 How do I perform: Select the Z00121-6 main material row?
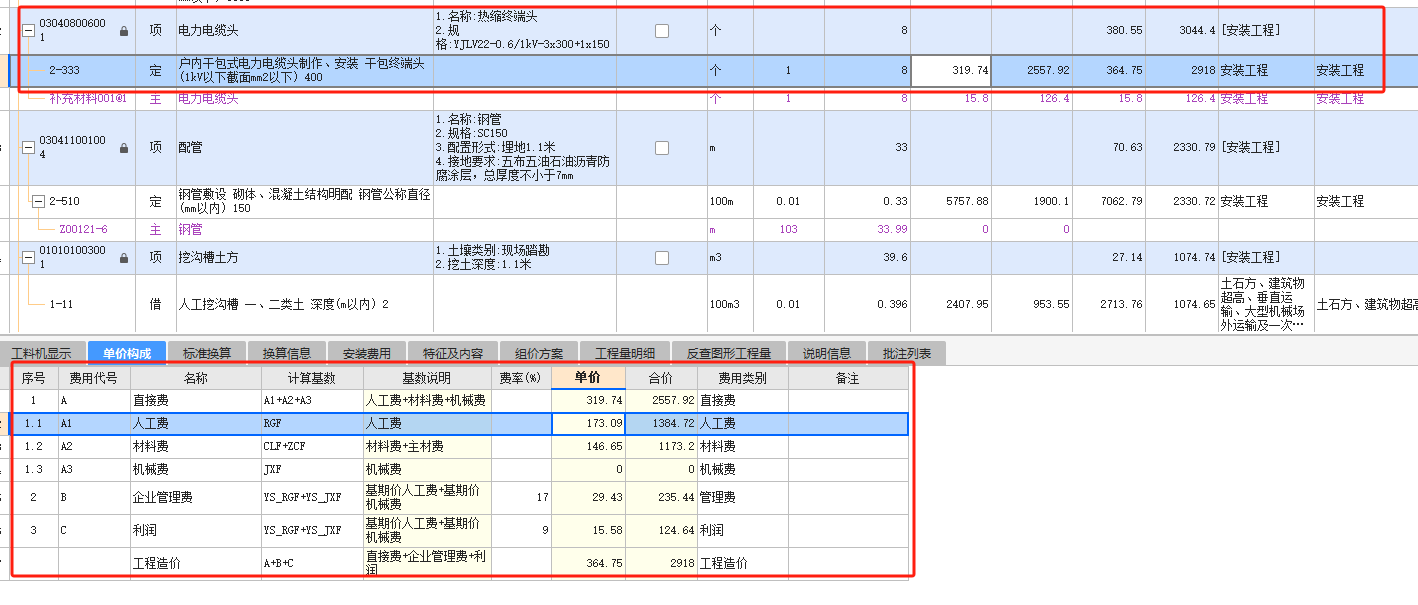pos(83,229)
